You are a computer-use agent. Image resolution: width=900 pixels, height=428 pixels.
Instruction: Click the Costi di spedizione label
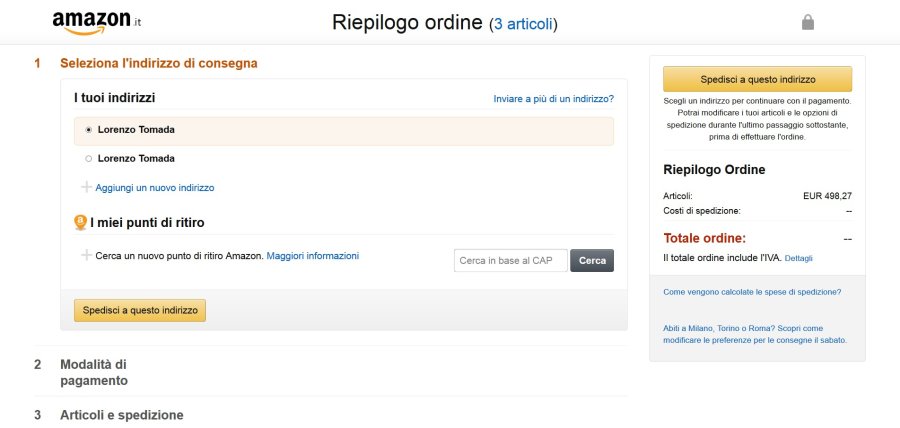(x=701, y=211)
